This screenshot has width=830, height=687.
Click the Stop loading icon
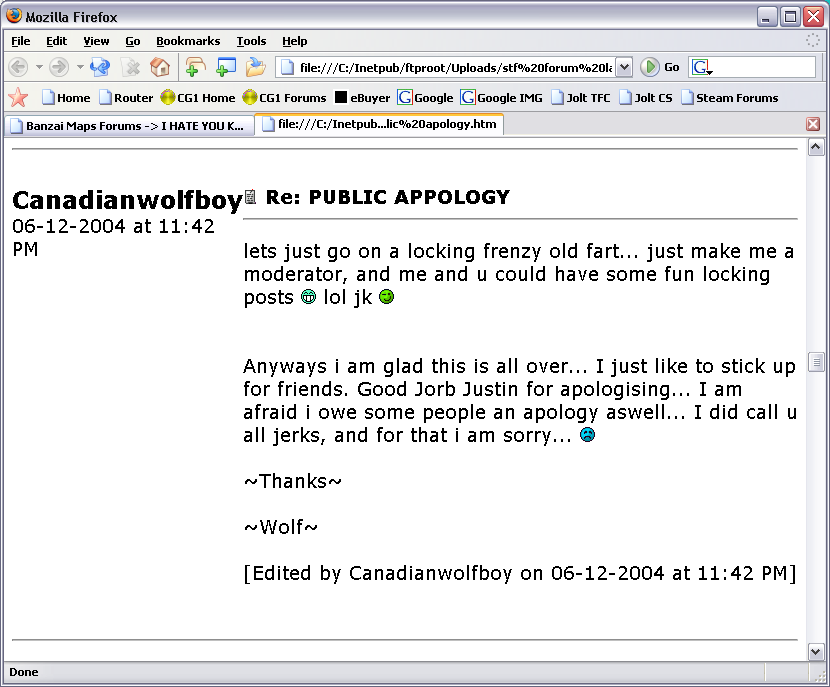131,67
